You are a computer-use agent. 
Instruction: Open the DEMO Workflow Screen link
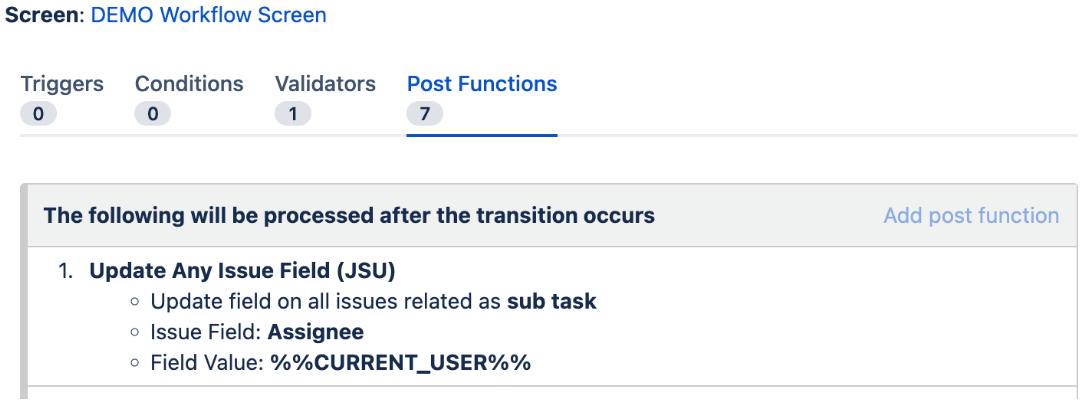[x=208, y=15]
